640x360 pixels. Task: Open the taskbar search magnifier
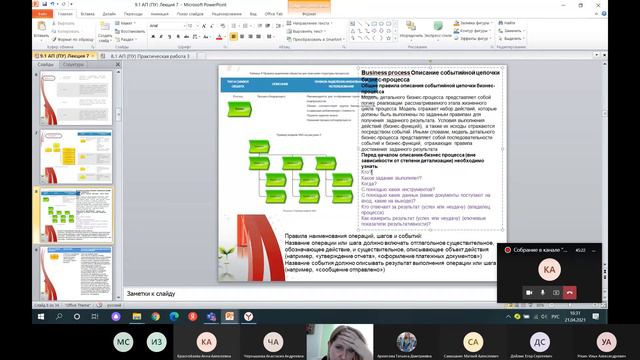click(59, 316)
